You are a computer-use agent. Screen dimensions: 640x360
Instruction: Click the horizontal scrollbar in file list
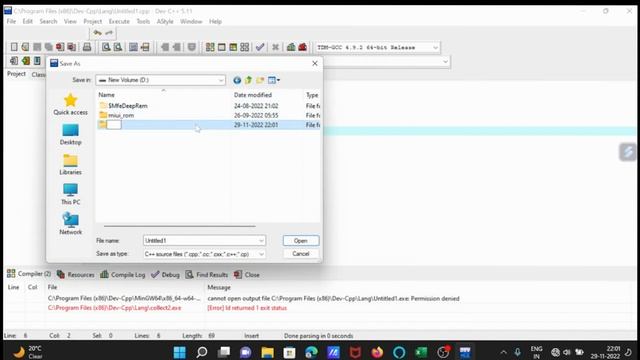(x=180, y=226)
